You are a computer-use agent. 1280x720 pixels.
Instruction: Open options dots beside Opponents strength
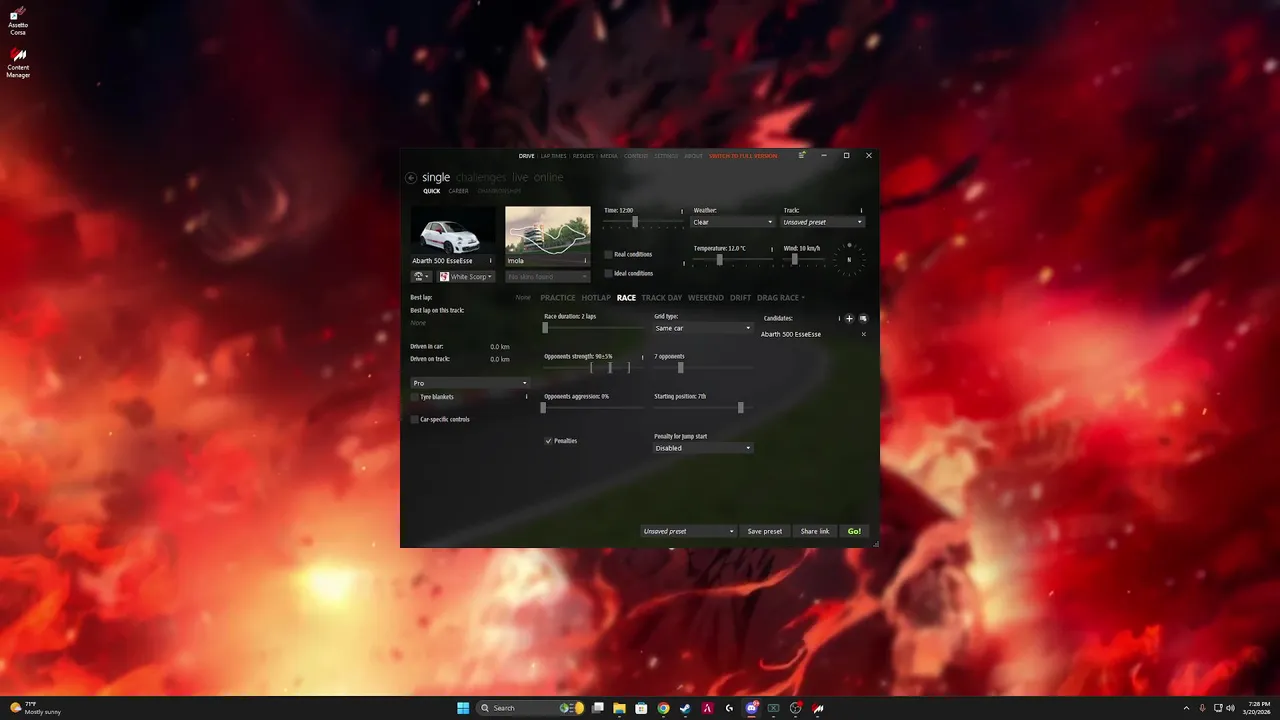coord(642,357)
